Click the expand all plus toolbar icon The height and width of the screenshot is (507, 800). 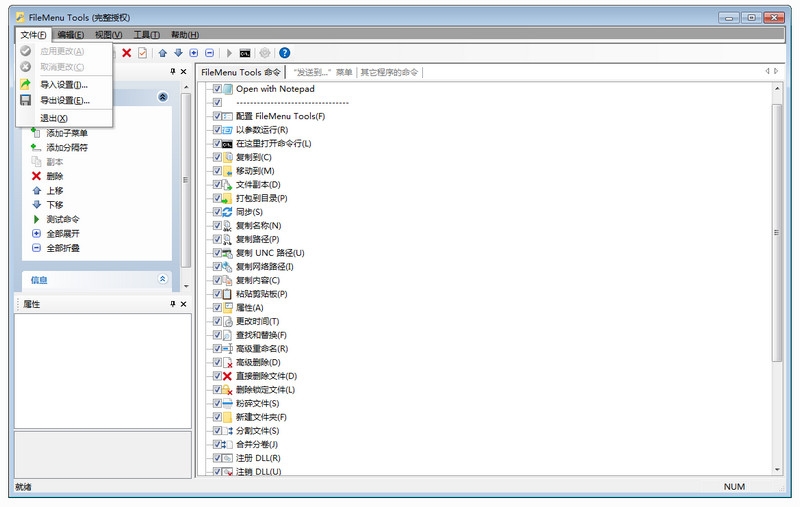(x=194, y=53)
